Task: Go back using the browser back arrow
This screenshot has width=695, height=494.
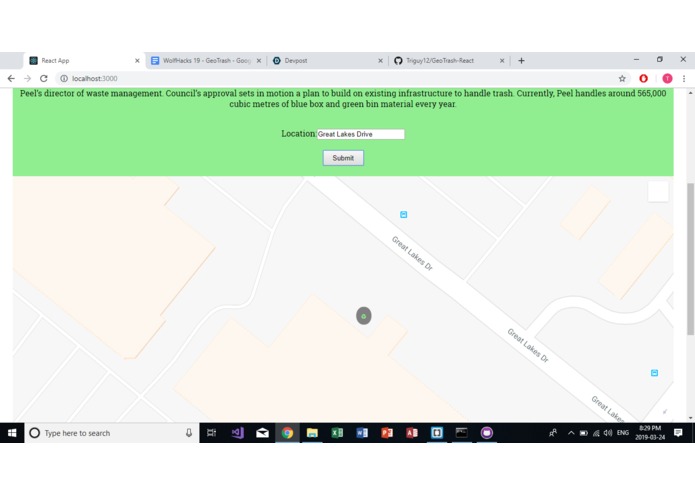Action: 11,78
